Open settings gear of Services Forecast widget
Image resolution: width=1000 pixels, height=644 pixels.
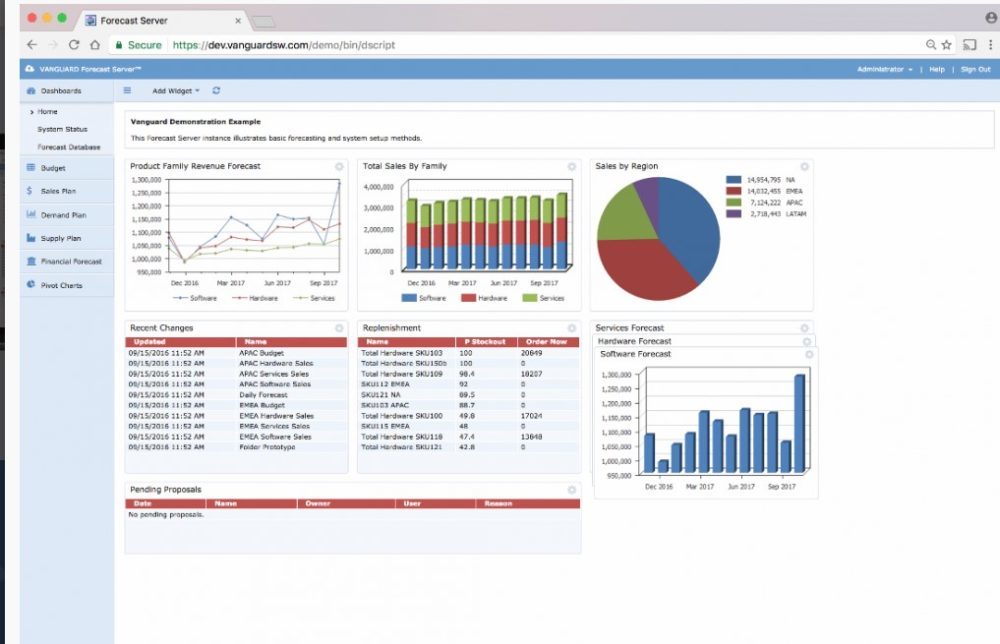pyautogui.click(x=804, y=328)
